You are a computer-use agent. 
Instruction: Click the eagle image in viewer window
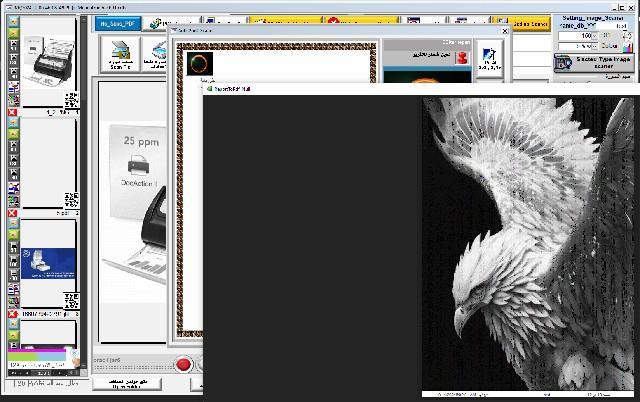(528, 244)
